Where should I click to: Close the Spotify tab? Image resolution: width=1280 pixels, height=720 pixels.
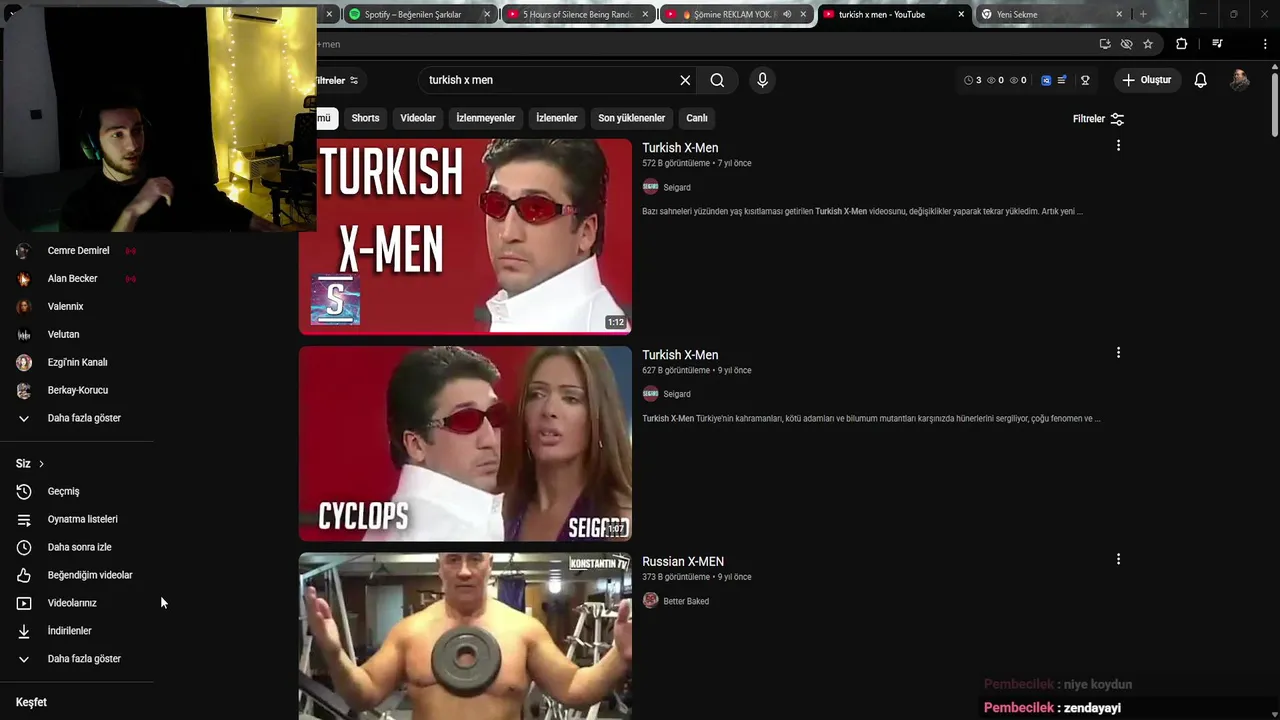(x=487, y=15)
